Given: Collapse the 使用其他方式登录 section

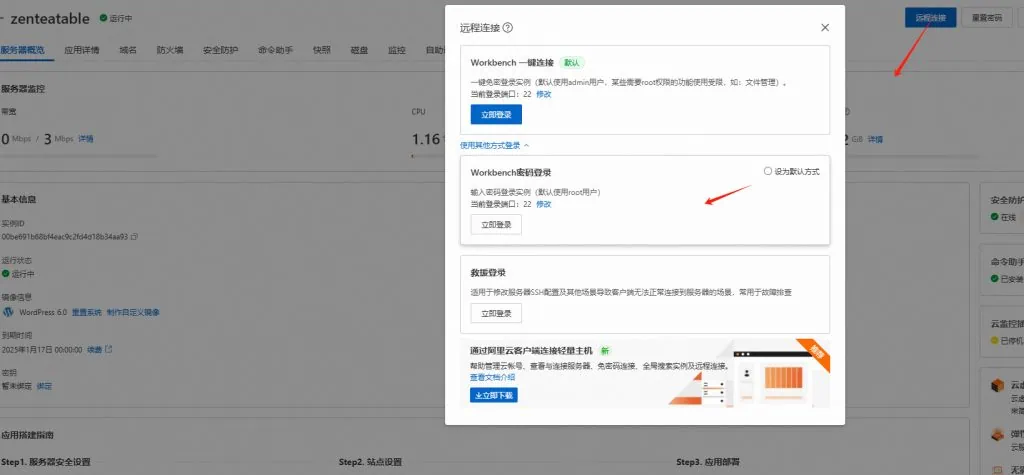Looking at the screenshot, I should click(495, 145).
